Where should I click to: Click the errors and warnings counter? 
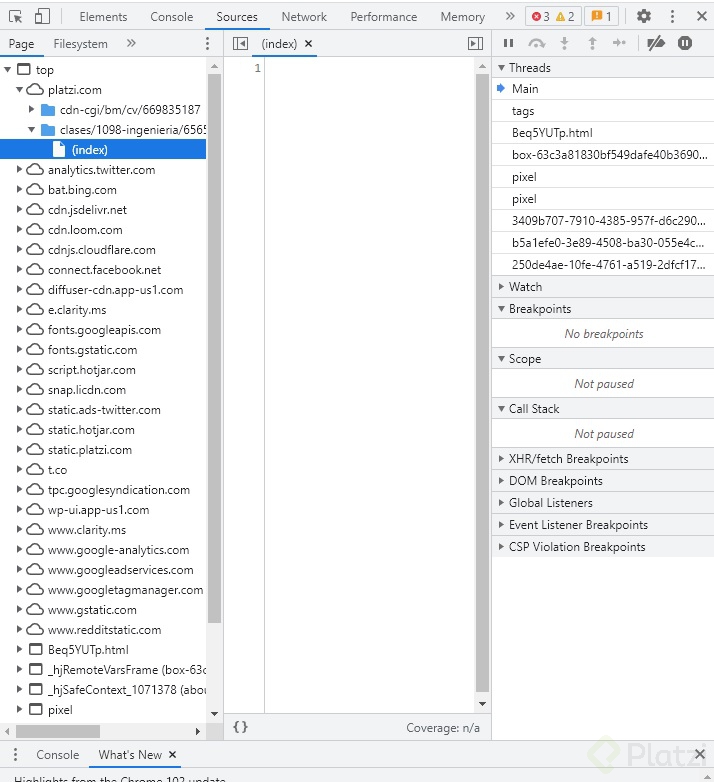(553, 16)
